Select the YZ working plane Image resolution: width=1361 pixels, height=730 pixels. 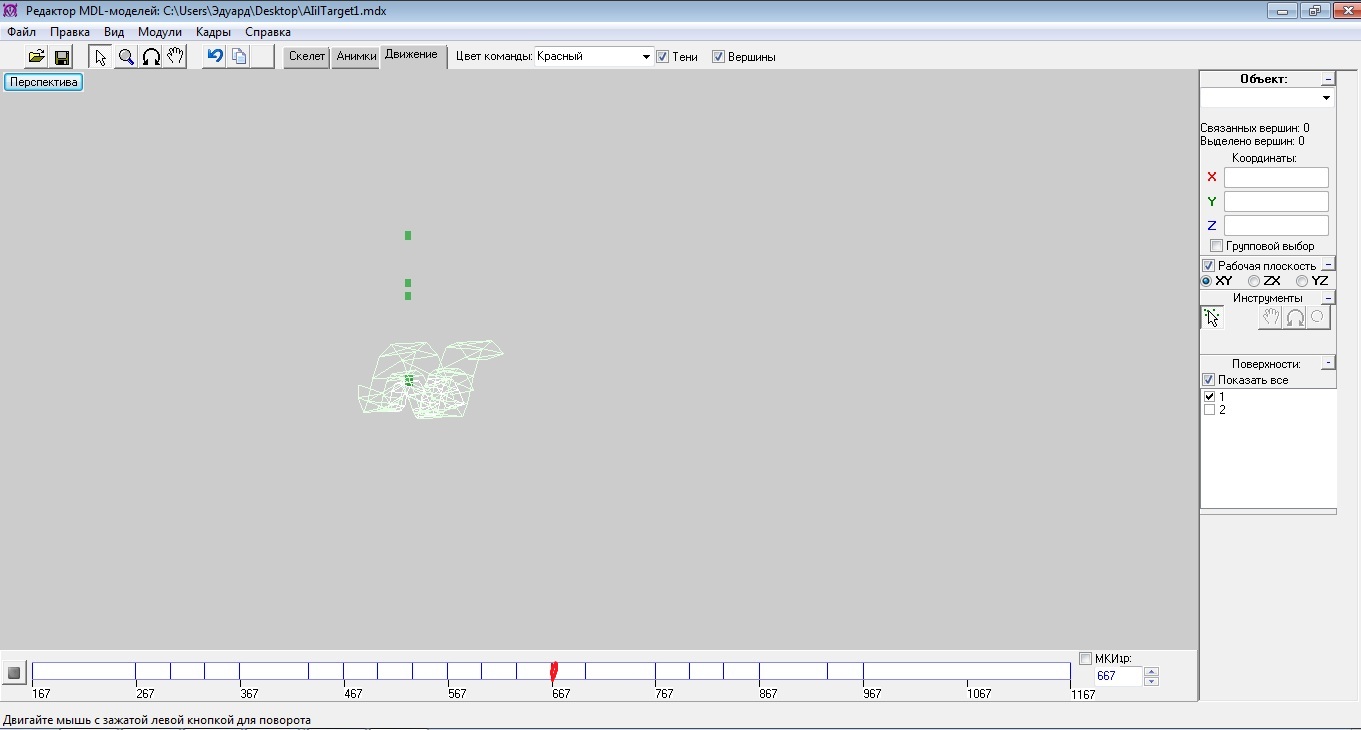1302,282
